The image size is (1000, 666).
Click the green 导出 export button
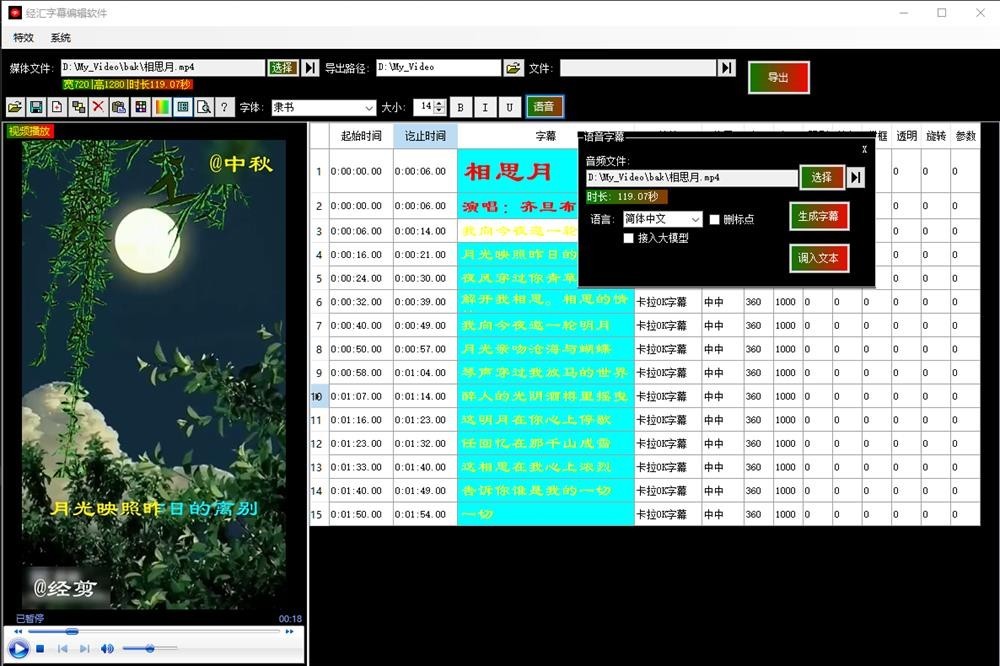coord(779,77)
